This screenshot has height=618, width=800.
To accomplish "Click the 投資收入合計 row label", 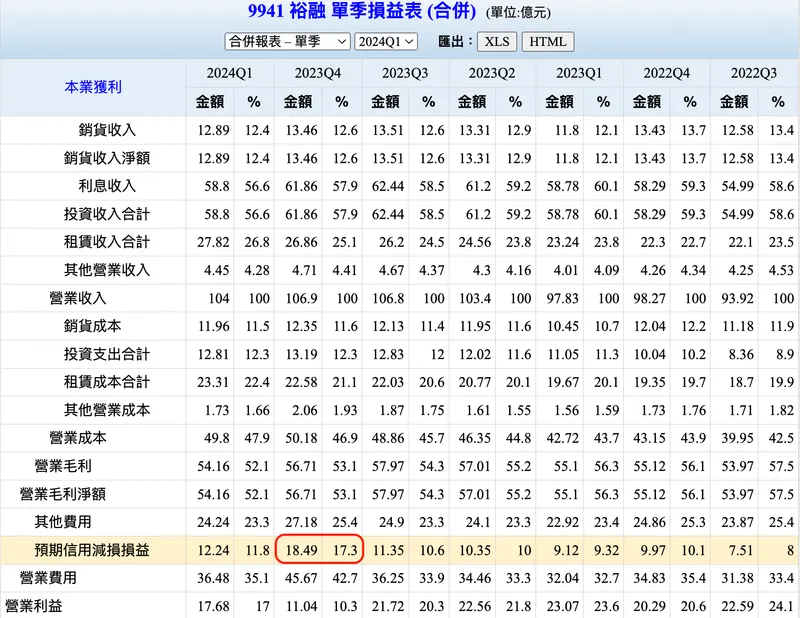I will point(107,214).
